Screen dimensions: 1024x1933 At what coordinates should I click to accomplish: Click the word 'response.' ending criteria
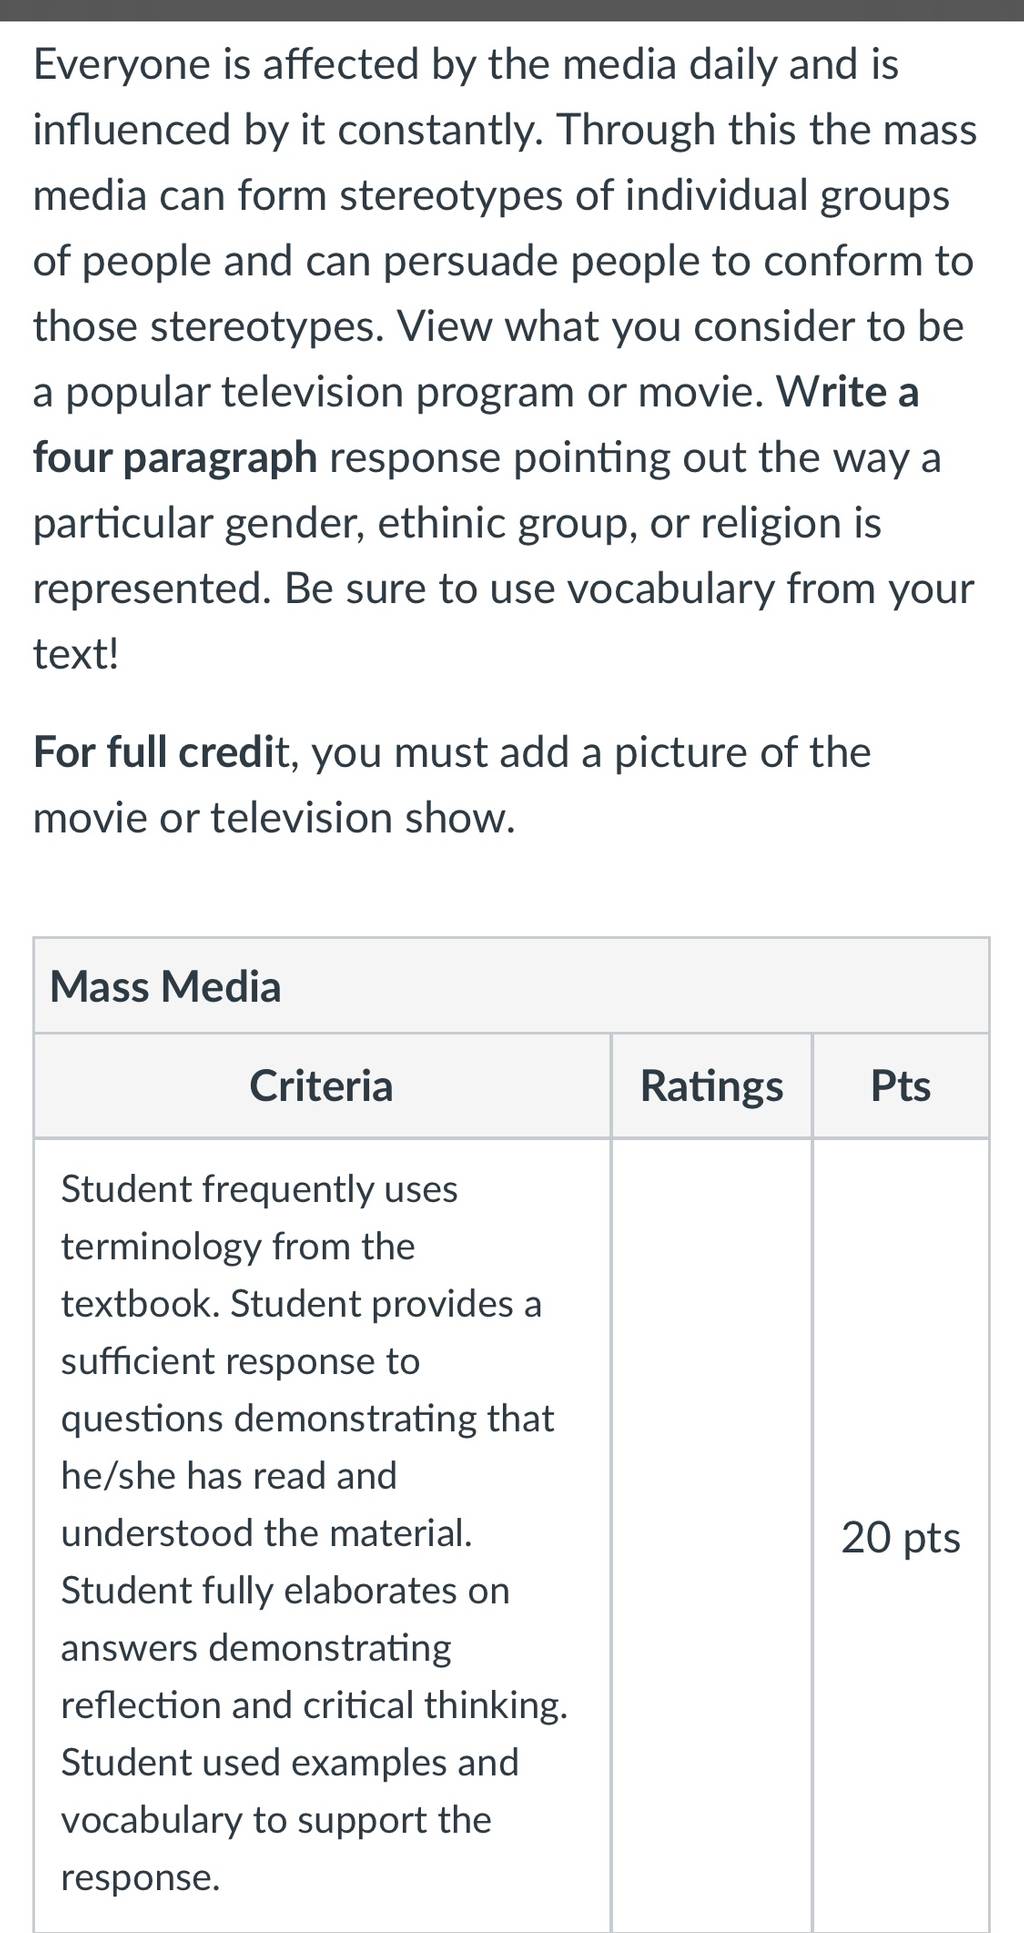(x=140, y=1878)
